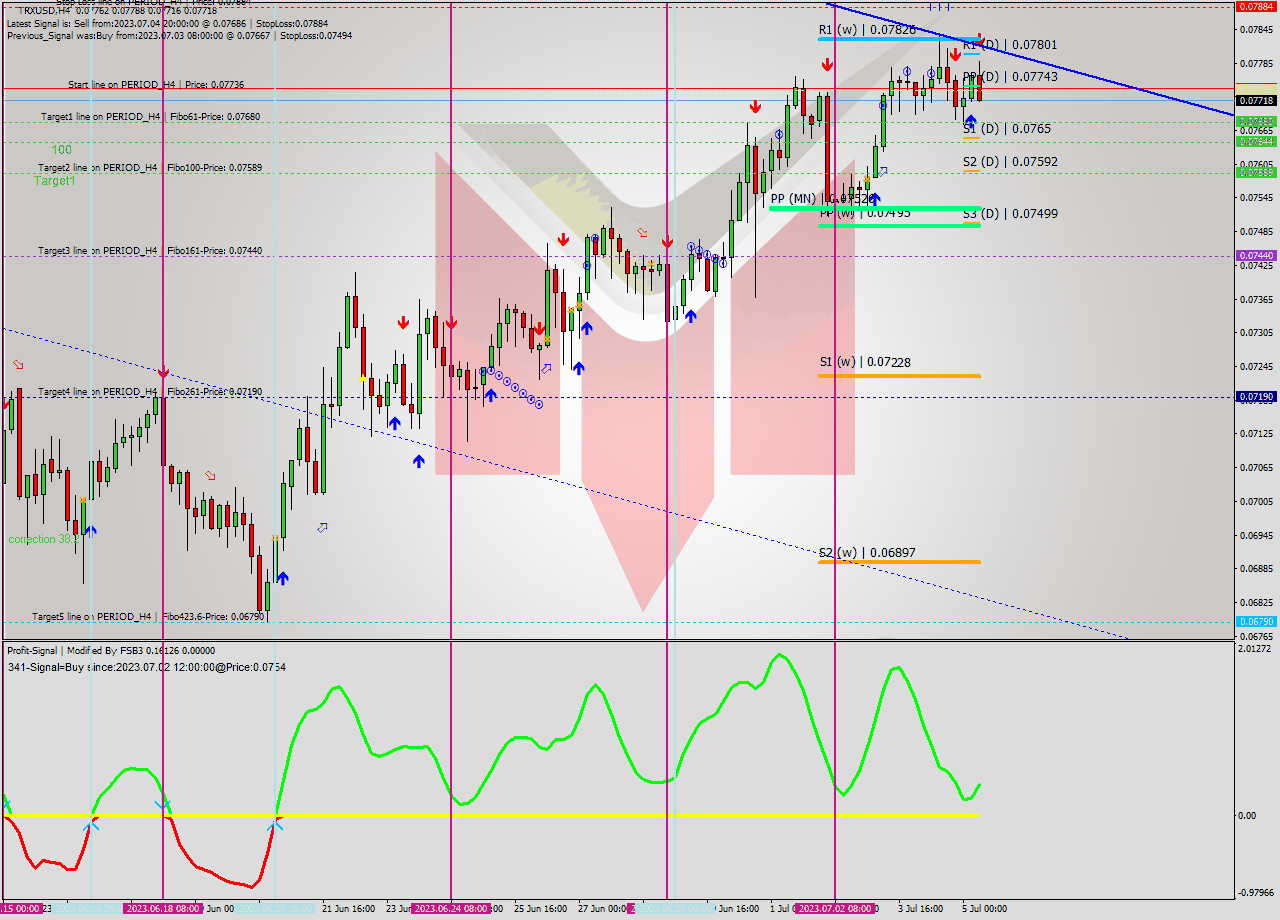Select the Target4 line Fibo261-Price 0.07190 label
The height and width of the screenshot is (920, 1280).
click(x=150, y=392)
